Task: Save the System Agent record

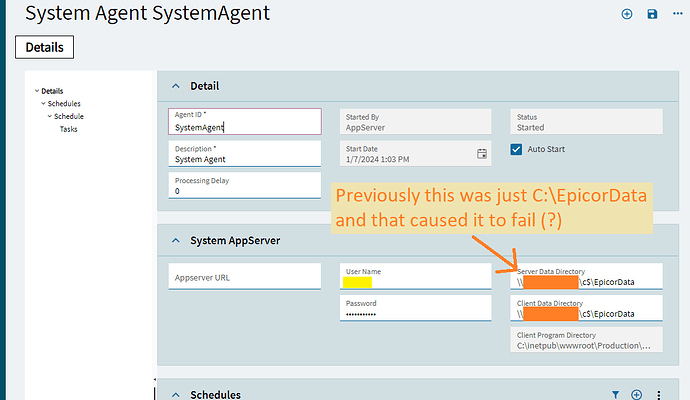Action: 652,14
